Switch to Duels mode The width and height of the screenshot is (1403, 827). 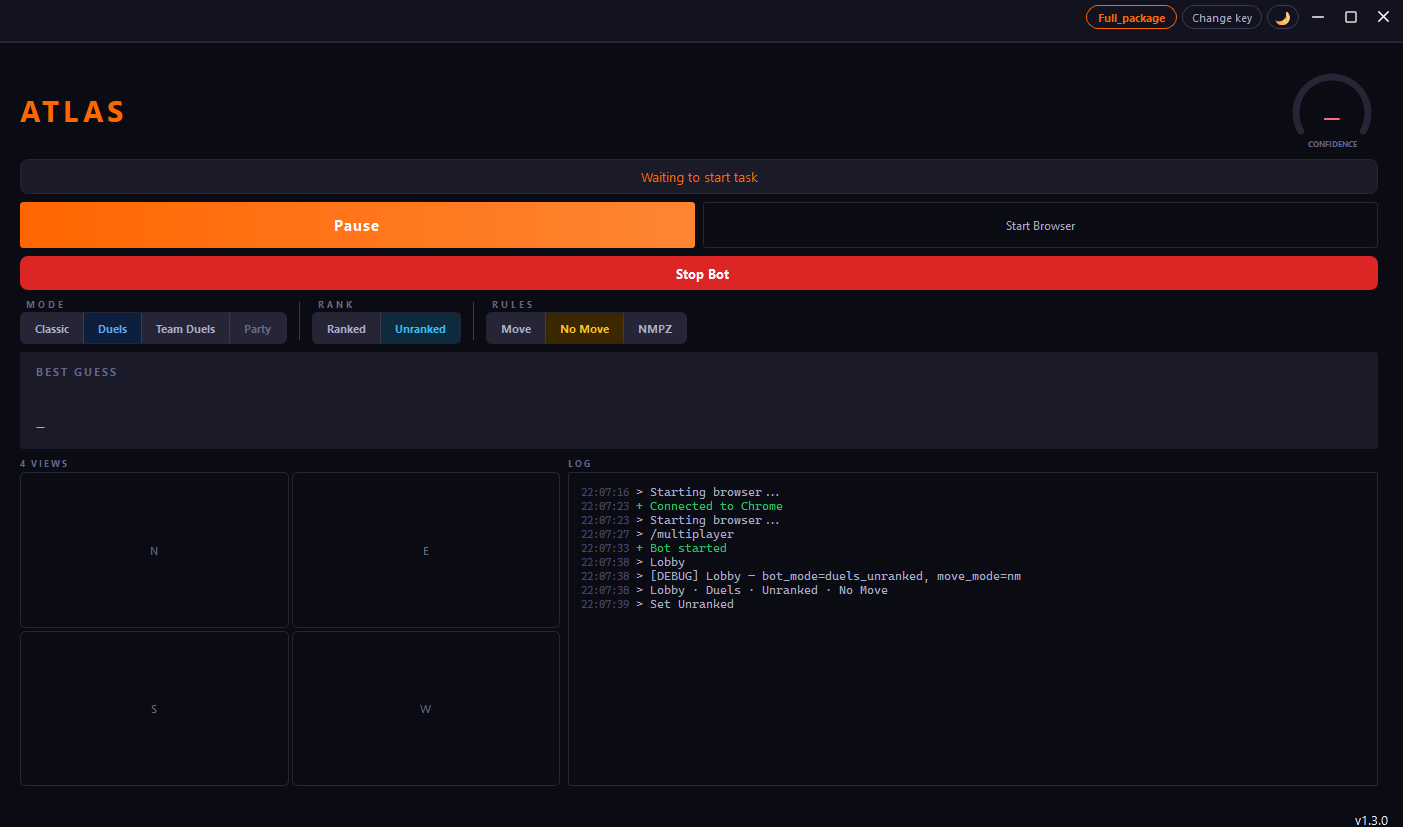[112, 328]
